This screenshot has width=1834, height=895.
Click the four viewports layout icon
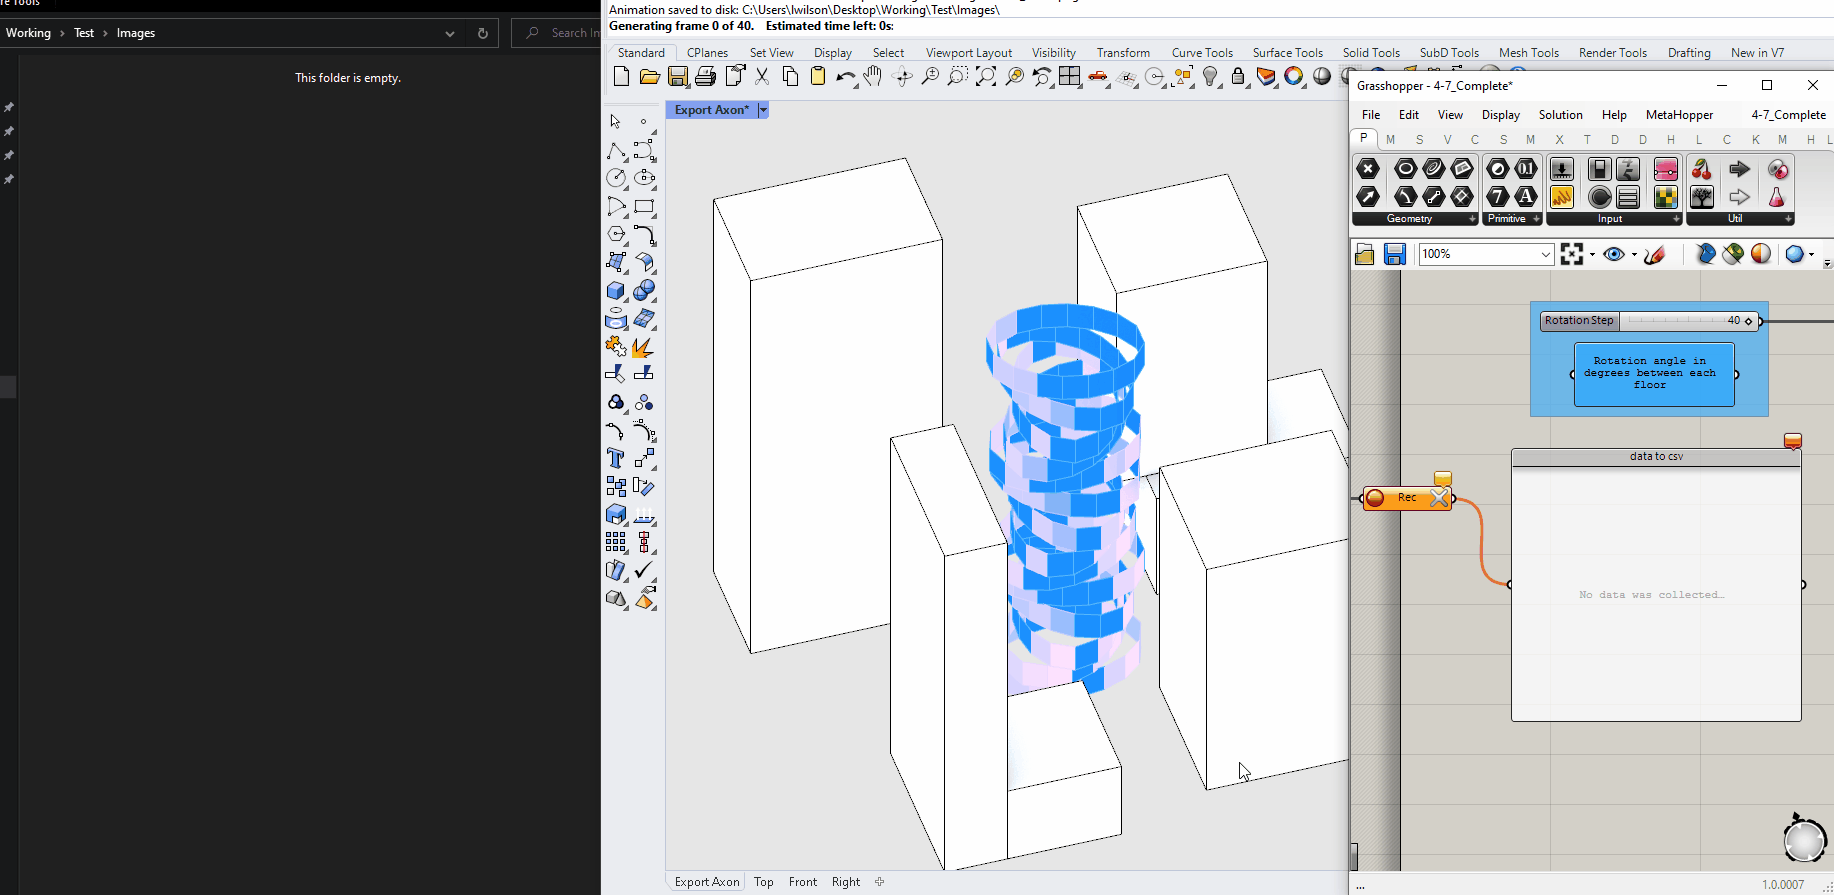point(1070,77)
